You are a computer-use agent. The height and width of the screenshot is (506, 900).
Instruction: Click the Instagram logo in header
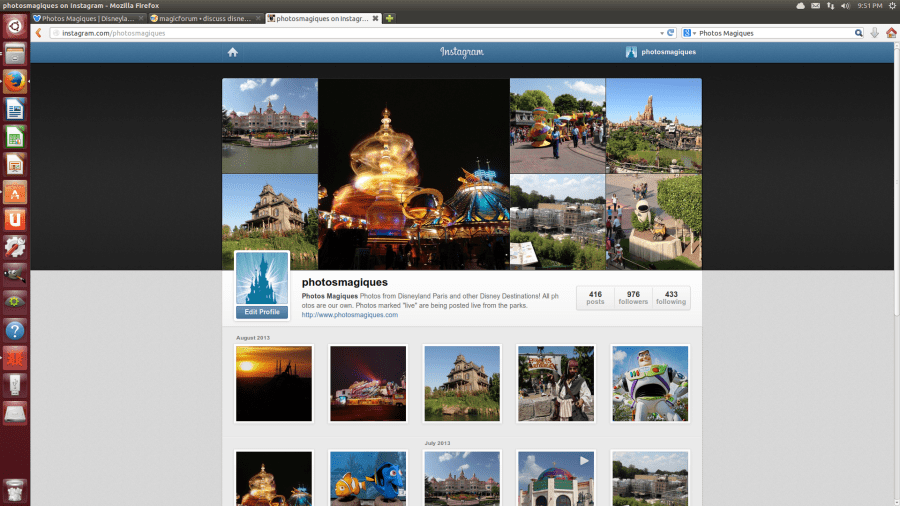click(x=461, y=52)
